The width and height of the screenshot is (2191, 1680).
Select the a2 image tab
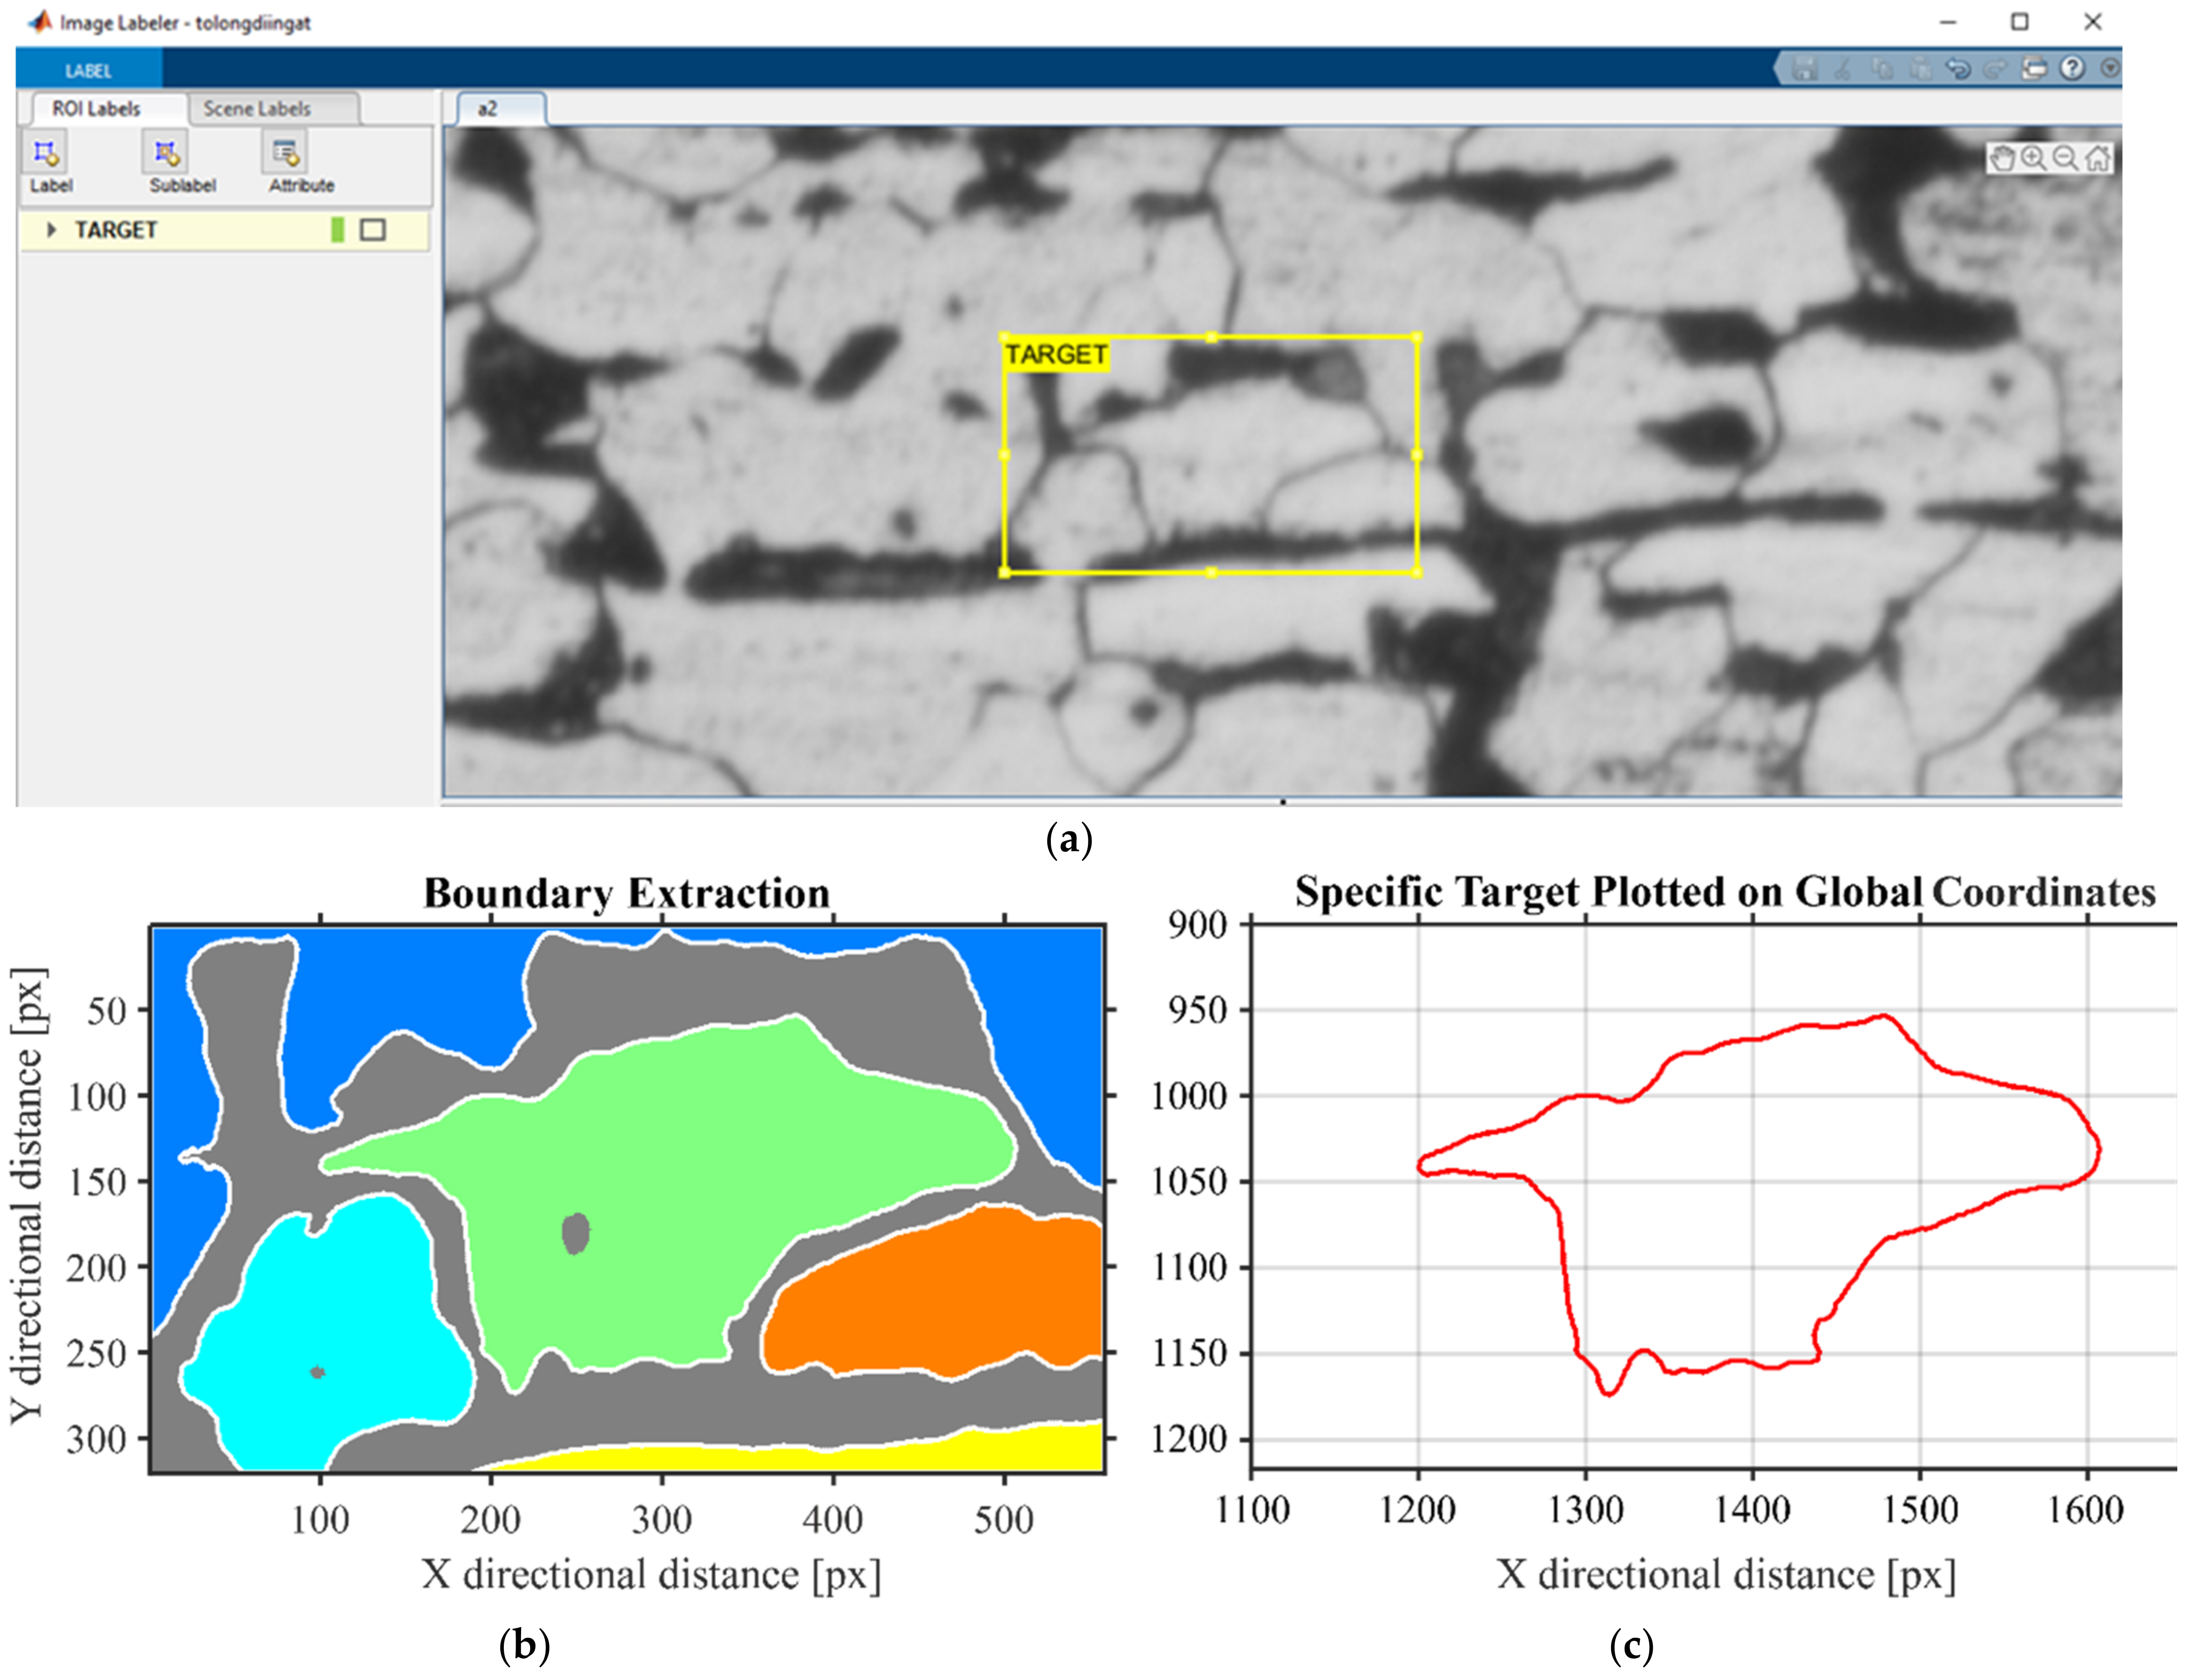click(x=488, y=109)
